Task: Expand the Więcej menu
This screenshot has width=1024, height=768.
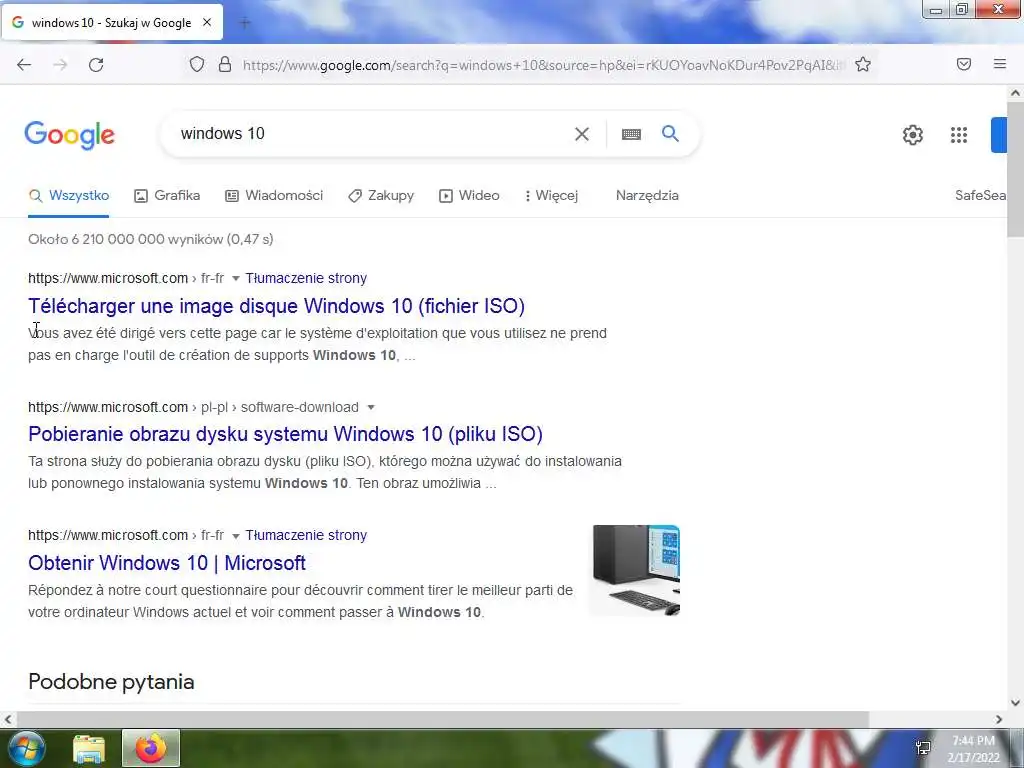Action: (551, 195)
